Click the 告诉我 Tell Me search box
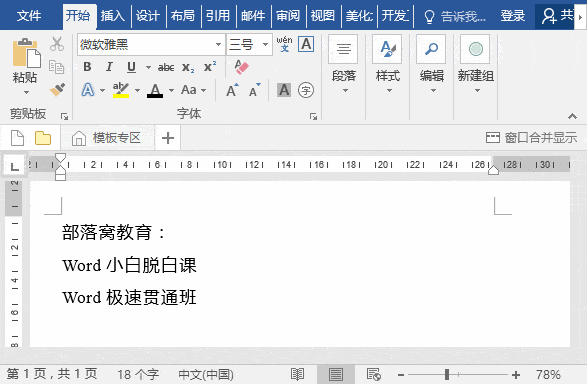This screenshot has width=587, height=384. (x=455, y=16)
